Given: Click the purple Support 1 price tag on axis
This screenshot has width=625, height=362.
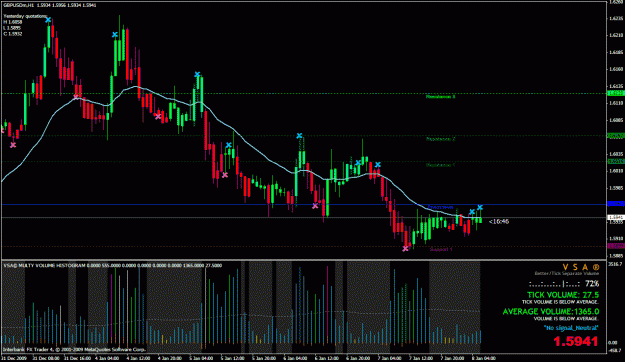Looking at the screenshot, I should [x=616, y=246].
